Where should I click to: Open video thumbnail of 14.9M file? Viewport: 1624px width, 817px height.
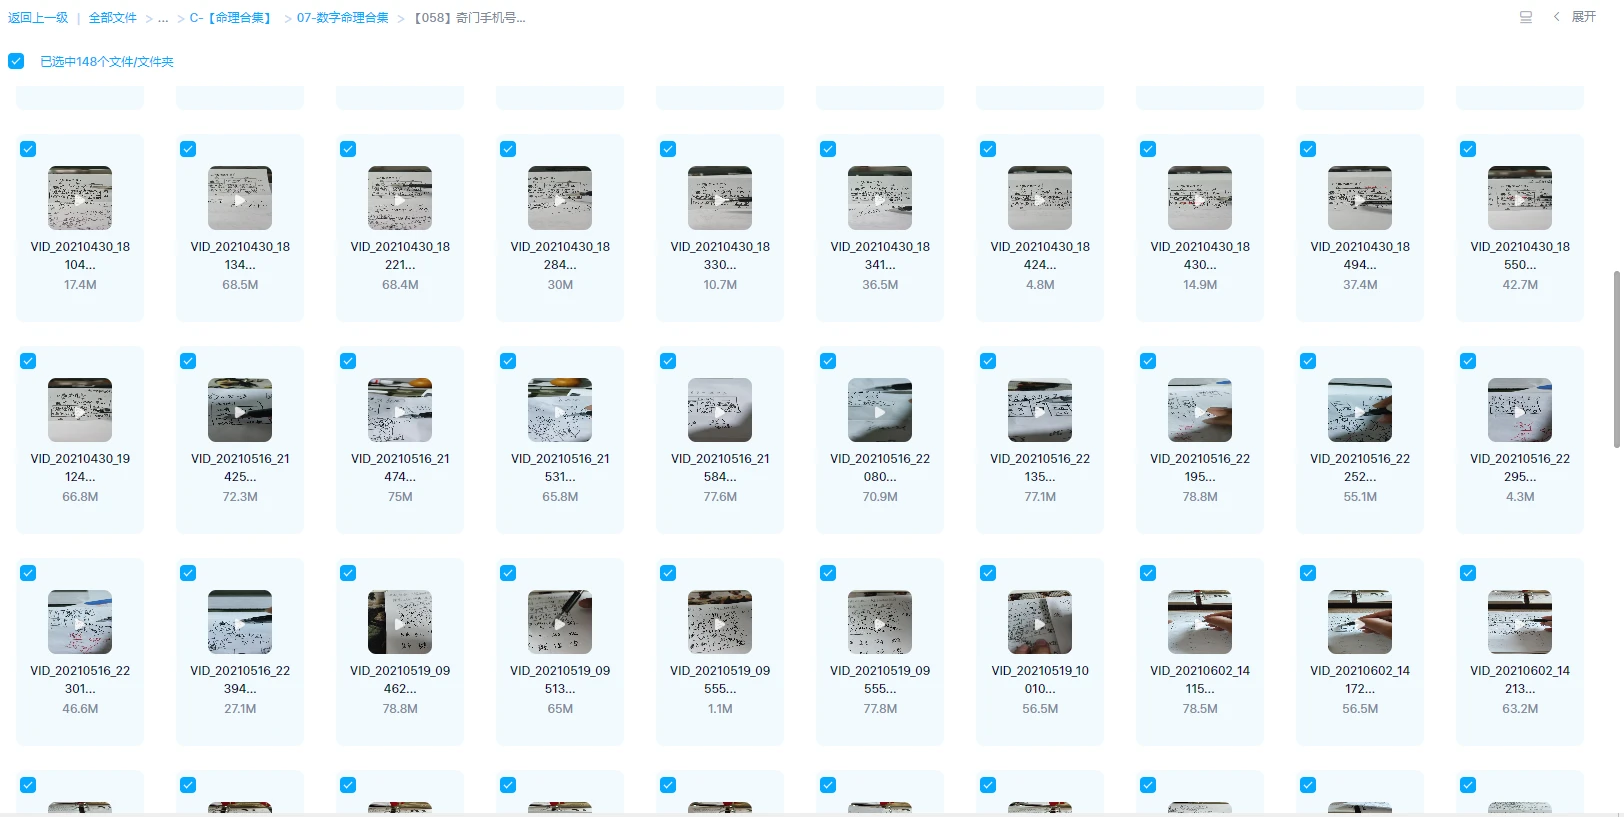(1200, 198)
